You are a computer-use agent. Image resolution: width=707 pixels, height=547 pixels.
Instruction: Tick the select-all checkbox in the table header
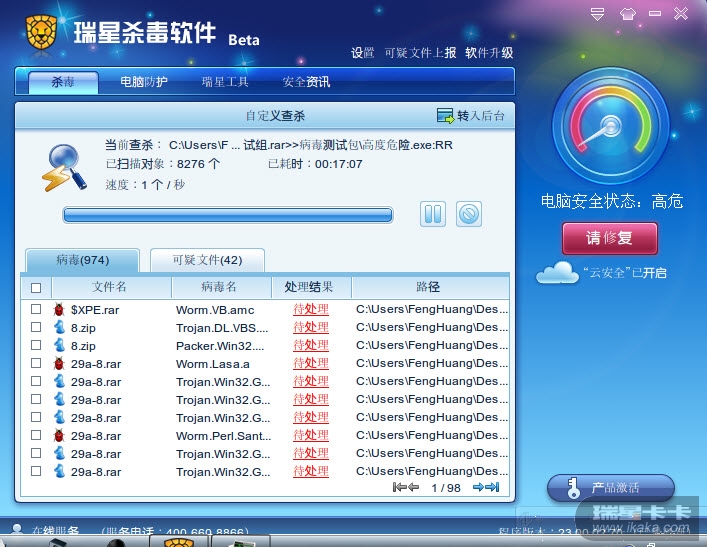tap(36, 288)
